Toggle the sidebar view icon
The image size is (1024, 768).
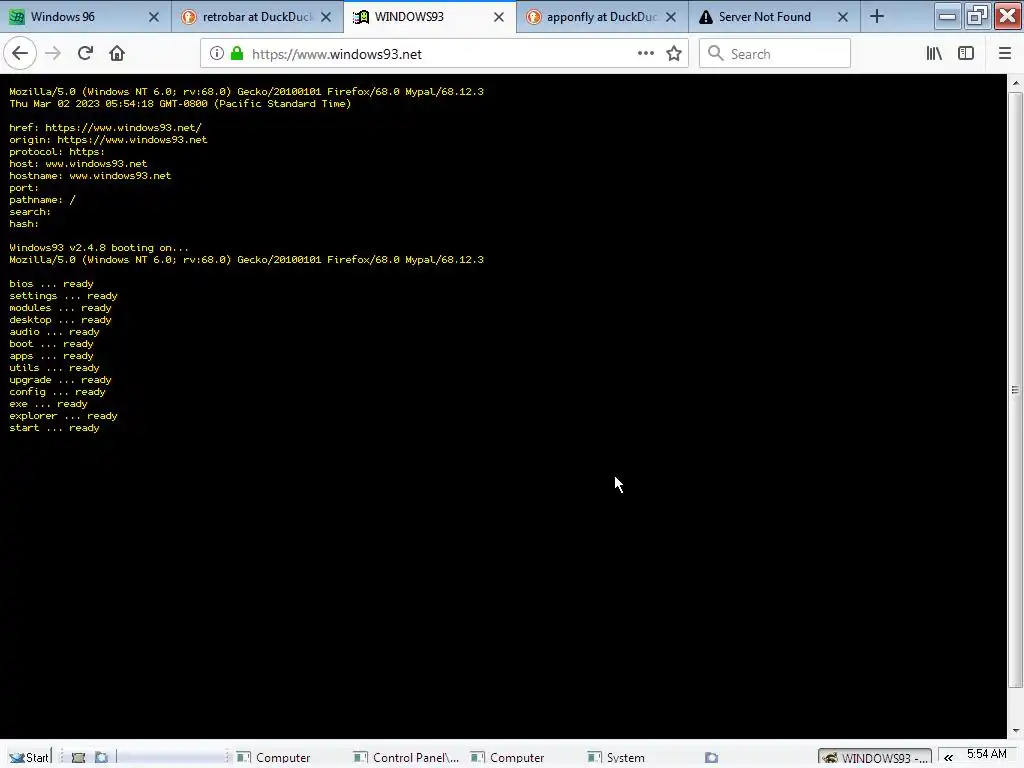(966, 54)
